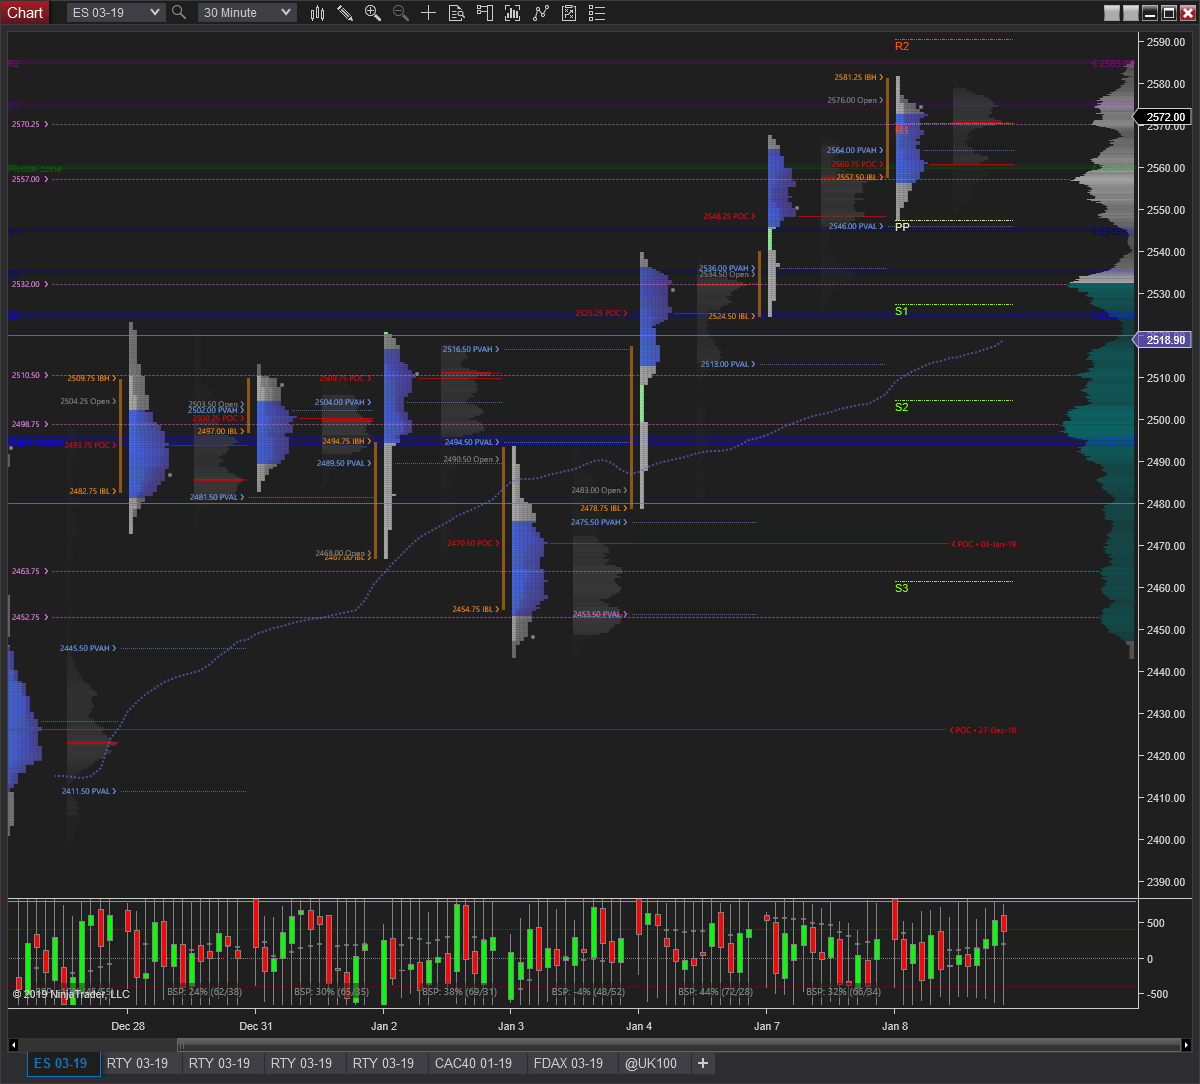Click the green S3 pivot label
Image resolution: width=1200 pixels, height=1084 pixels.
[x=902, y=588]
